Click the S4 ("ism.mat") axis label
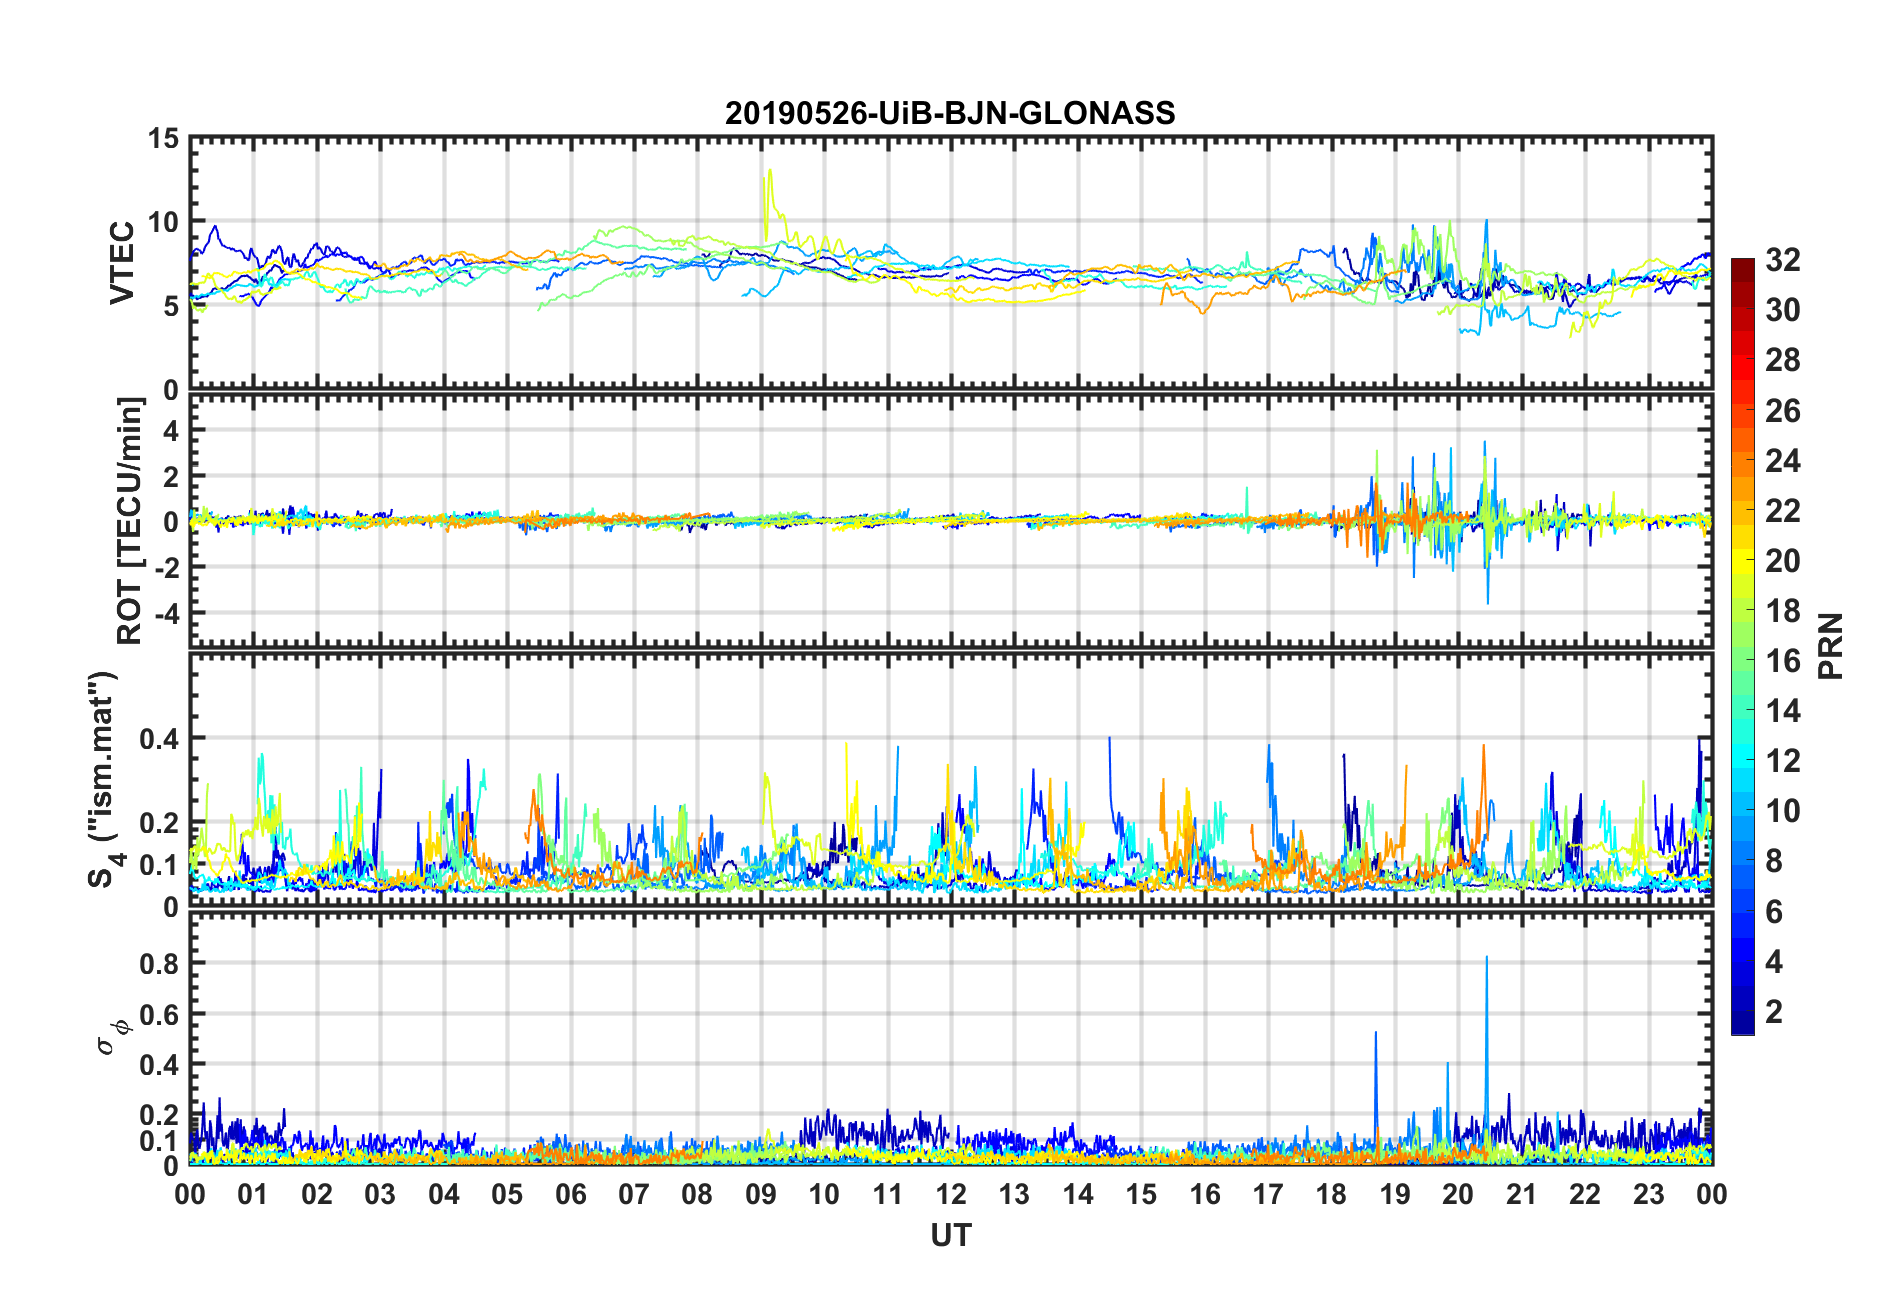The image size is (1902, 1292). (103, 779)
